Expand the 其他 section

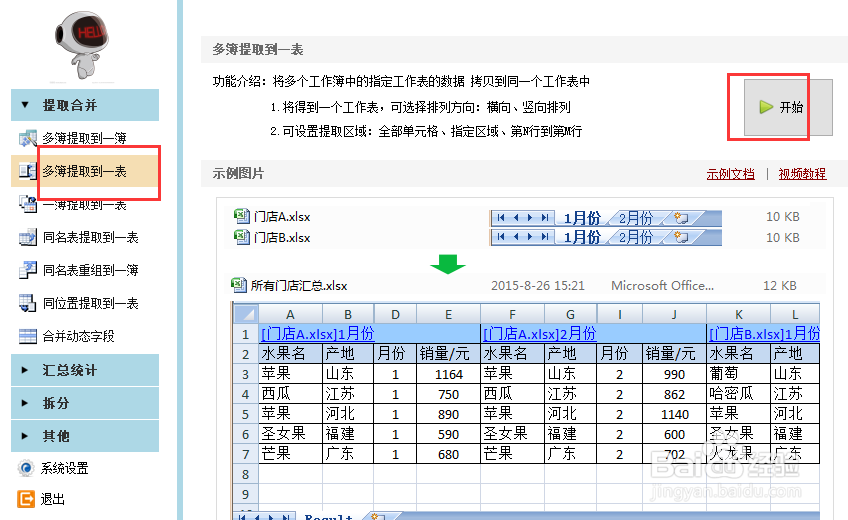85,436
